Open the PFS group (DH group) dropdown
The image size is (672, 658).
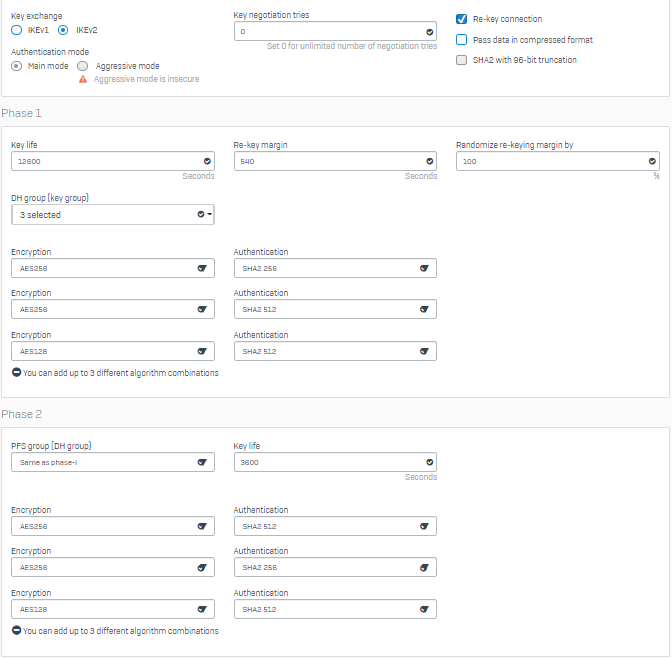[x=113, y=462]
